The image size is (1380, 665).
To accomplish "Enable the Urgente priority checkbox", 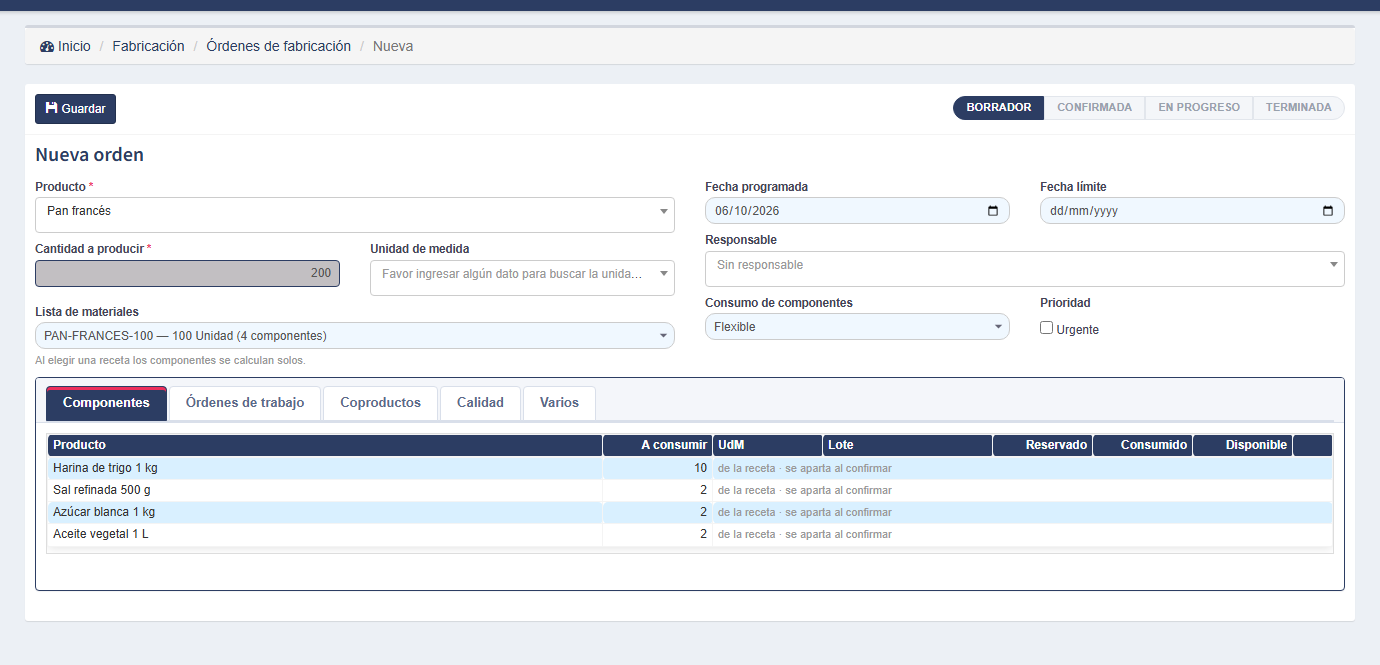I will pyautogui.click(x=1047, y=328).
